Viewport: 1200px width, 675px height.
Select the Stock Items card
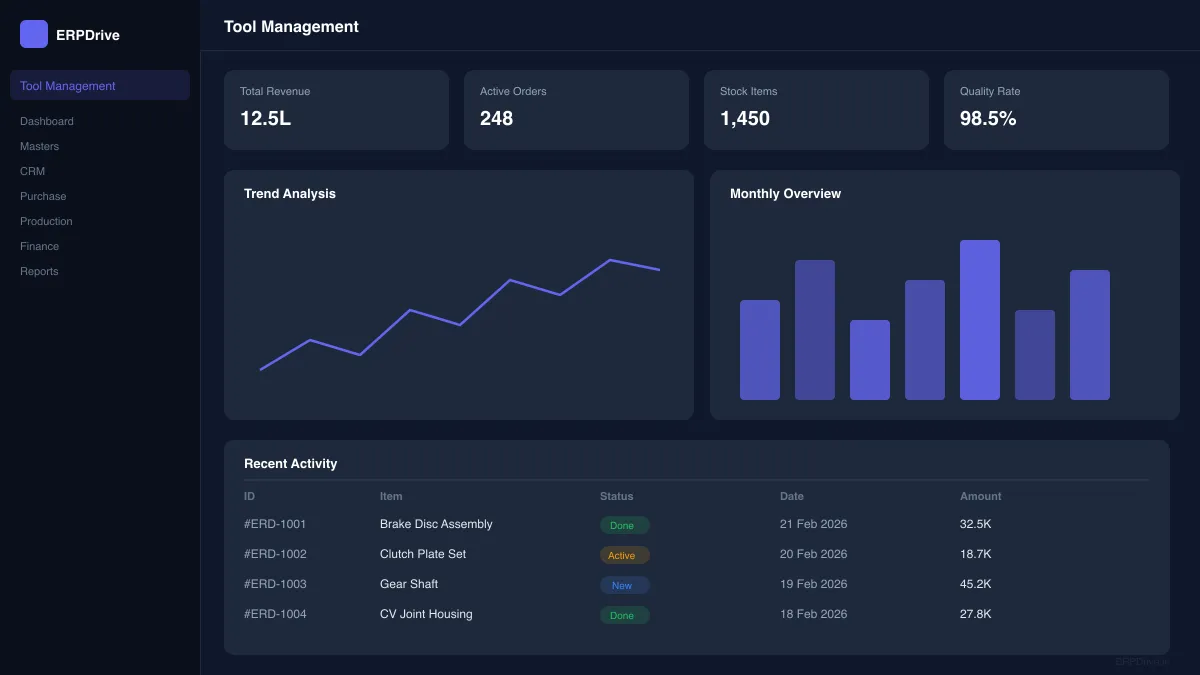816,110
